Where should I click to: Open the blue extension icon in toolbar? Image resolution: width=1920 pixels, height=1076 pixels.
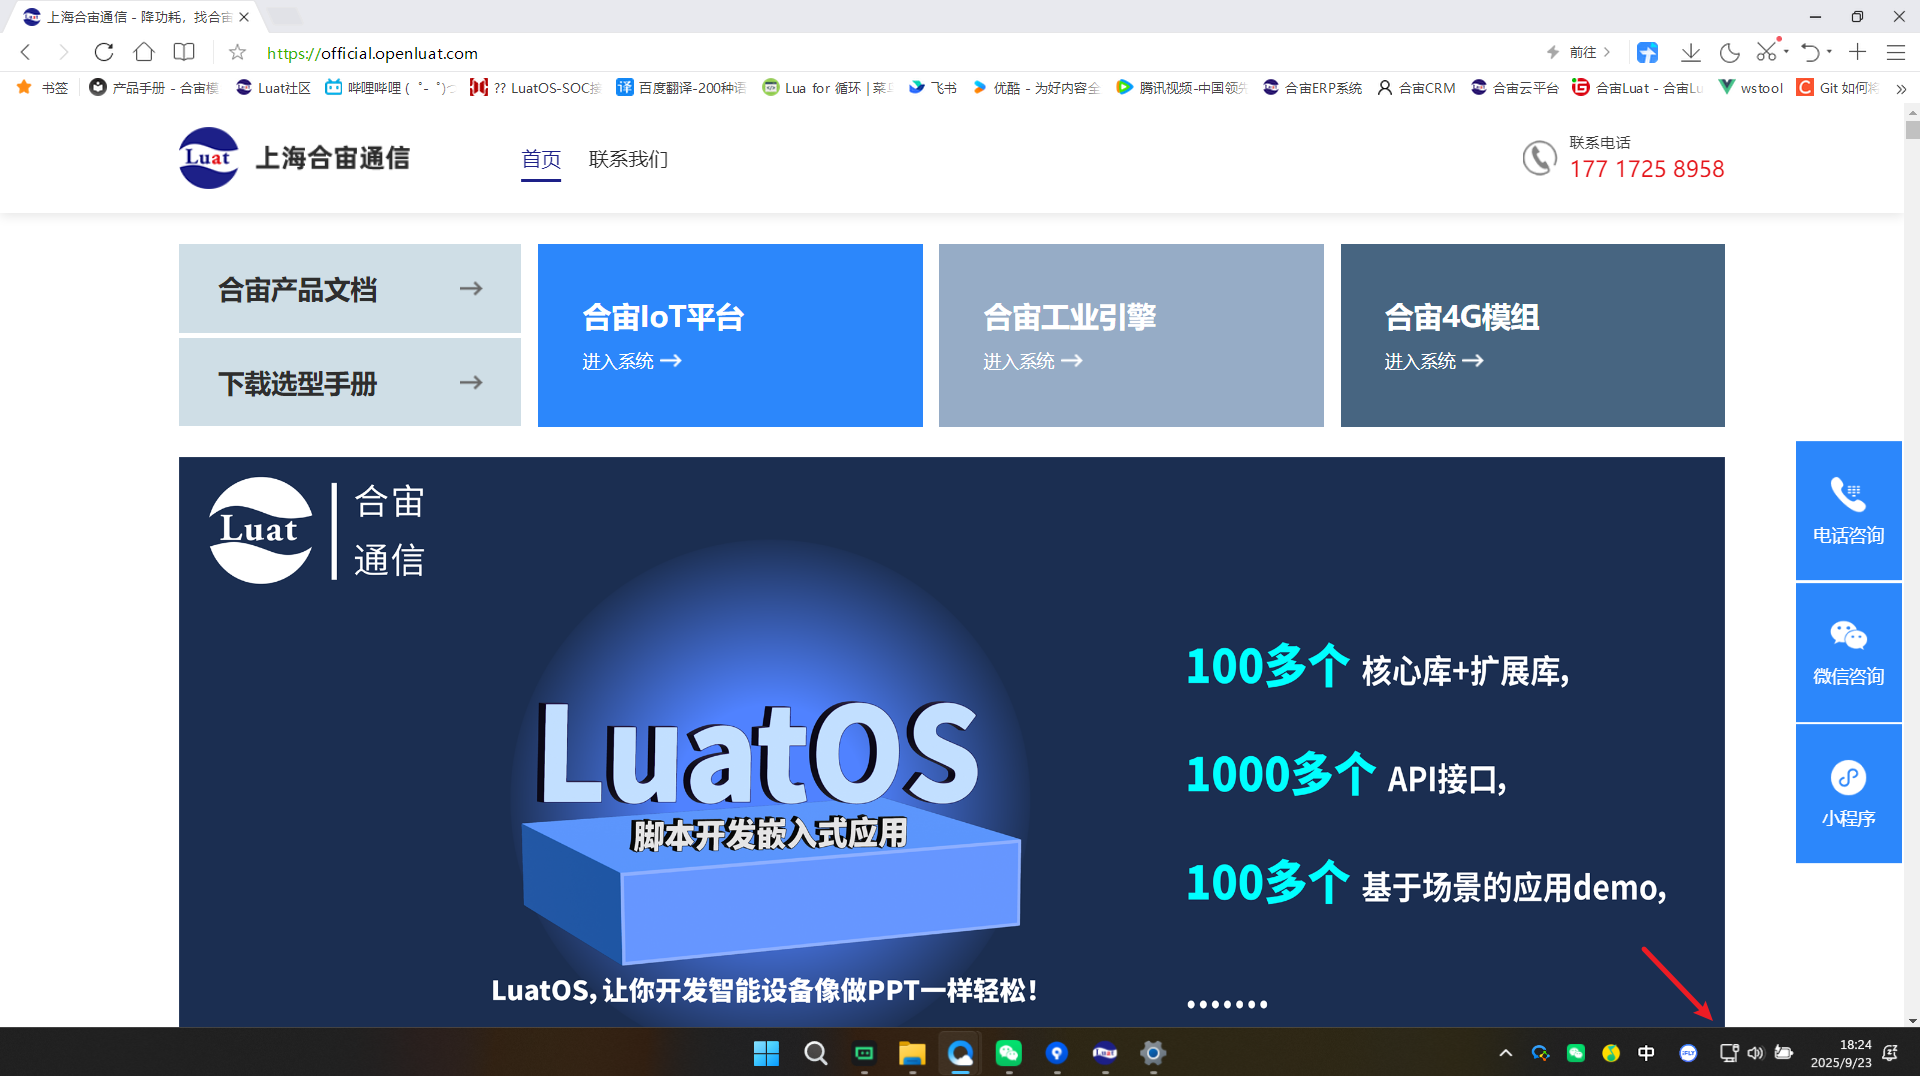(x=1647, y=52)
